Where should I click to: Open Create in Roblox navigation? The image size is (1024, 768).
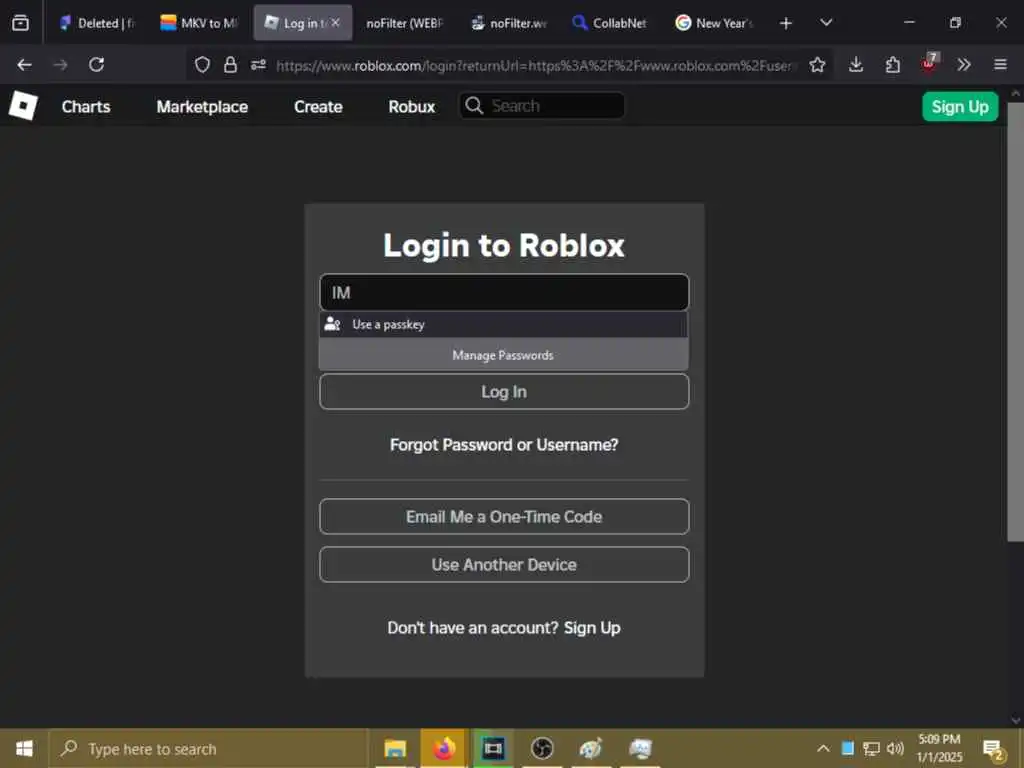318,106
